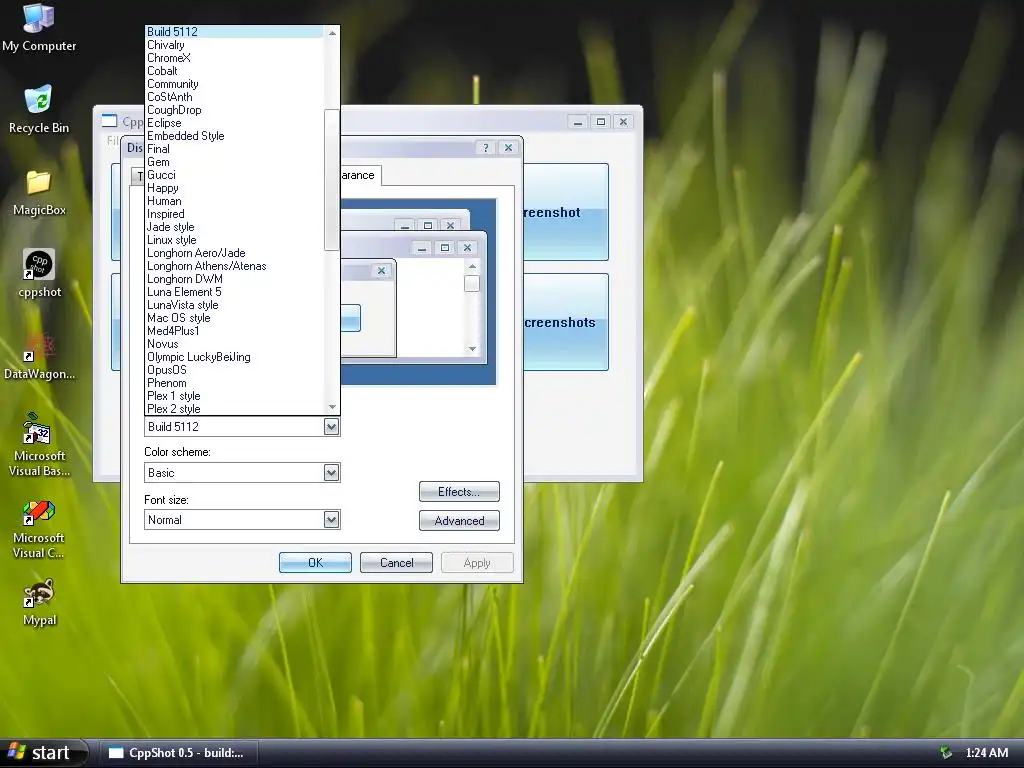Screen dimensions: 1024x768
Task: Select Cobalt in the style list
Action: tap(234, 71)
